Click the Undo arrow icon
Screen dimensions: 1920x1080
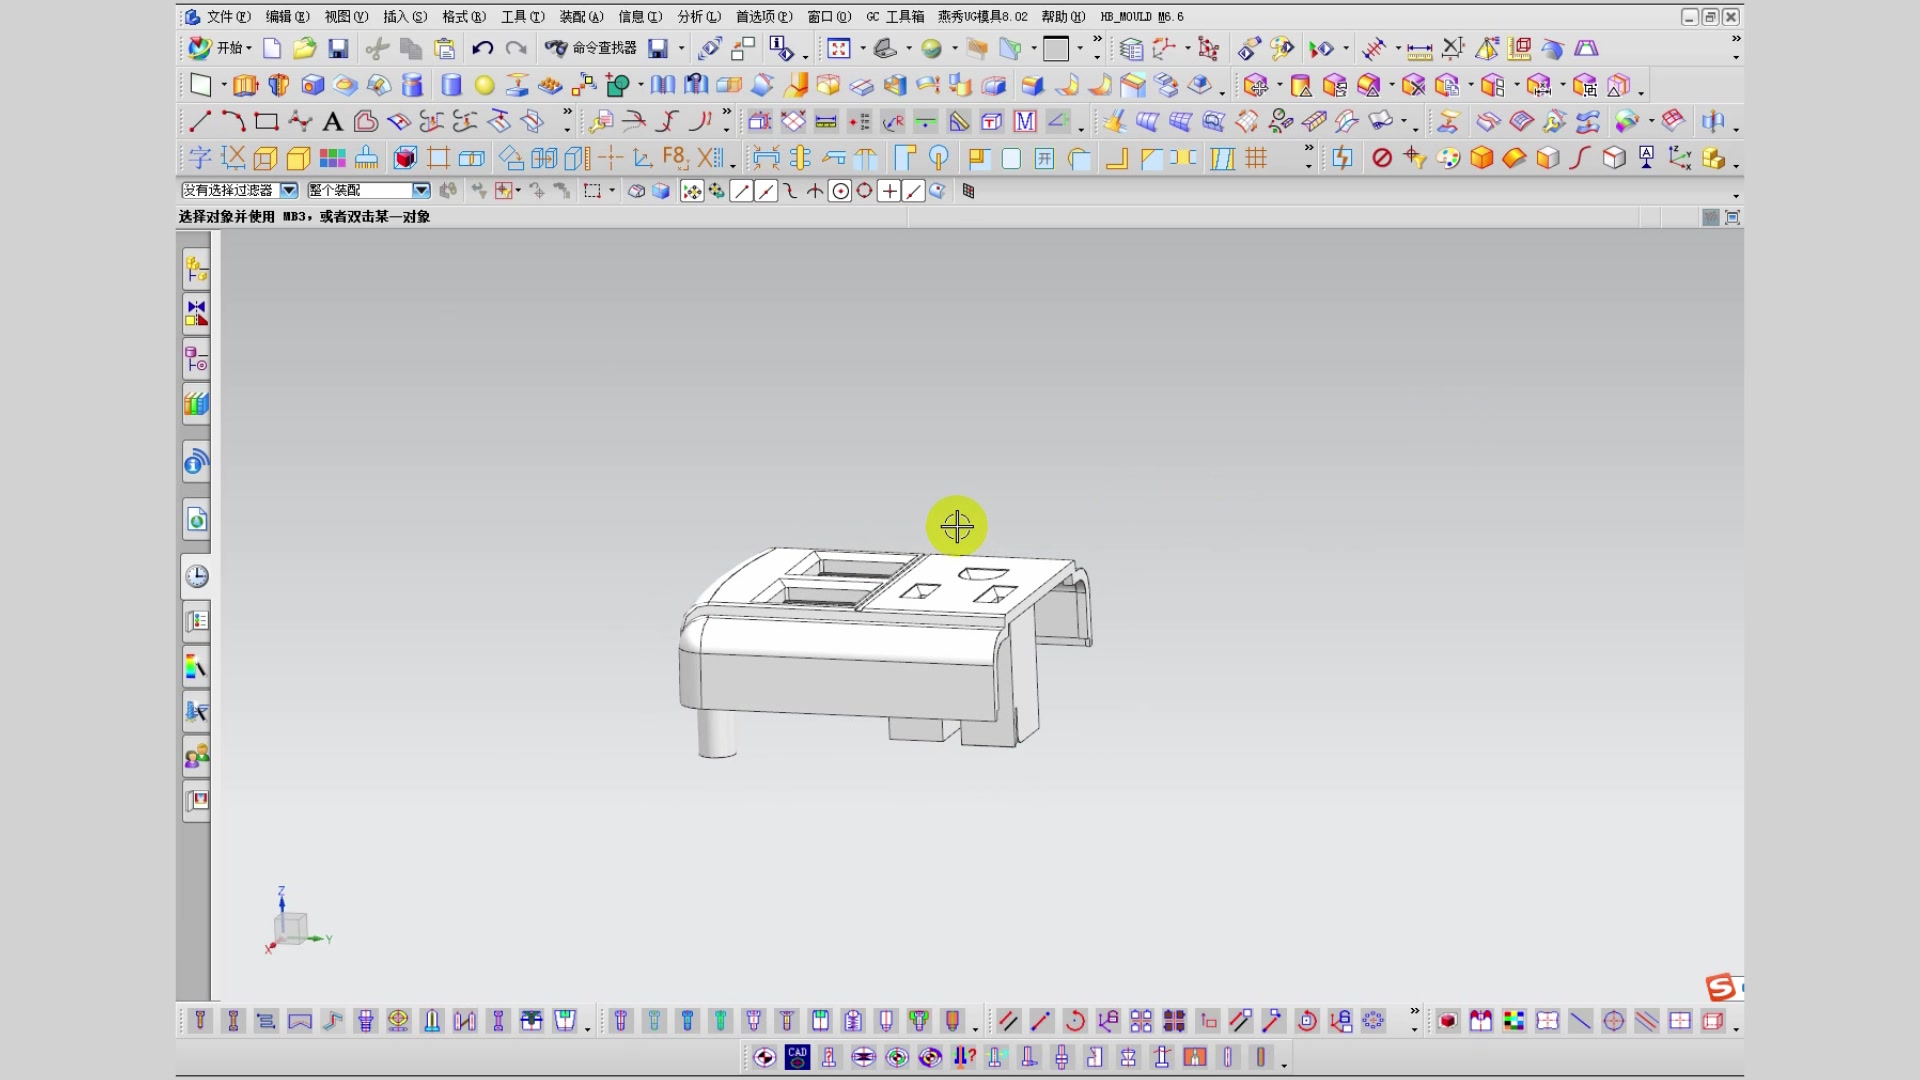482,48
